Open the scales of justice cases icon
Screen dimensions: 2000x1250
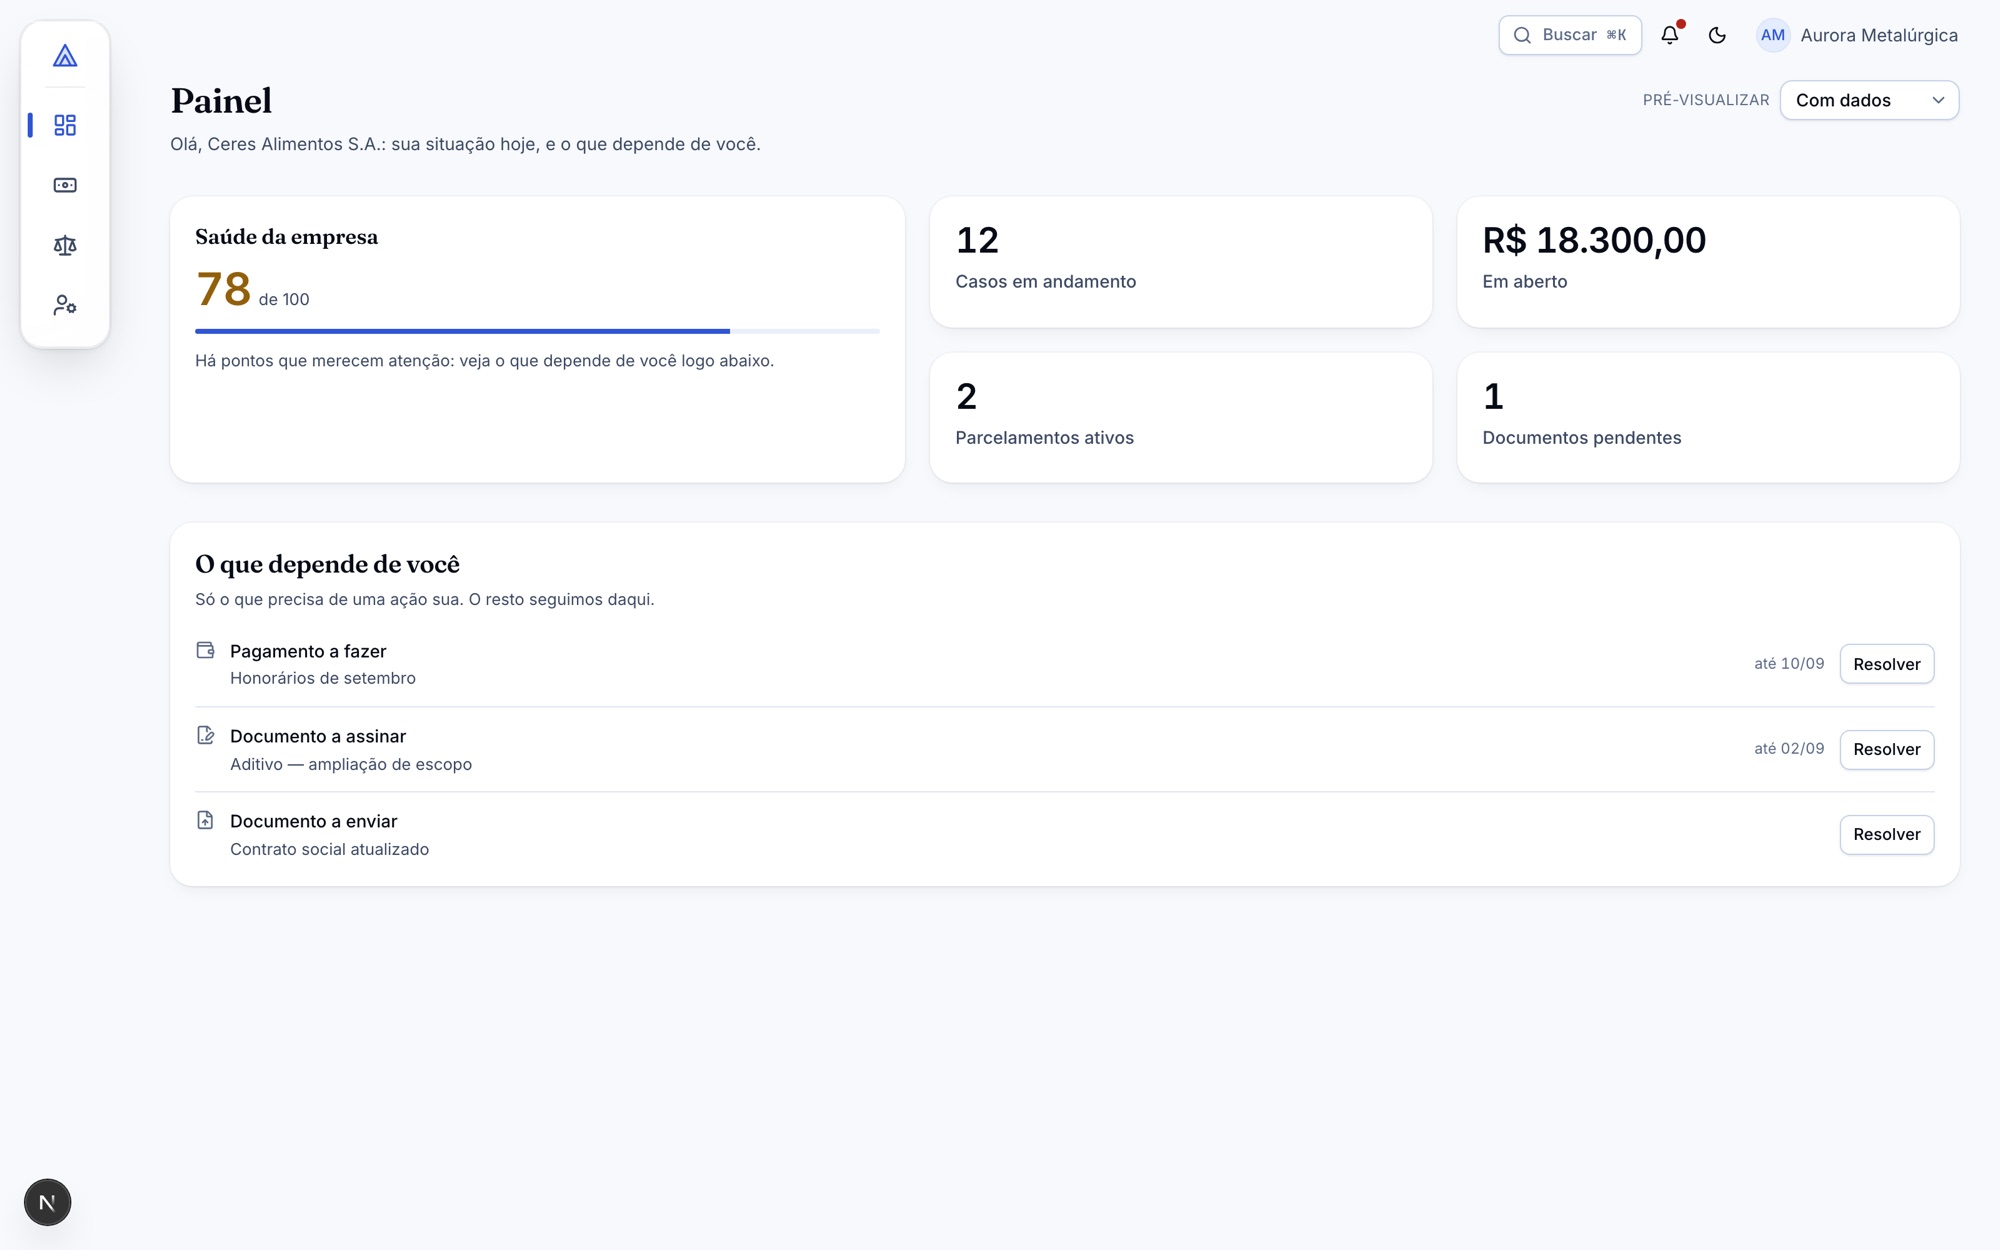(x=65, y=245)
